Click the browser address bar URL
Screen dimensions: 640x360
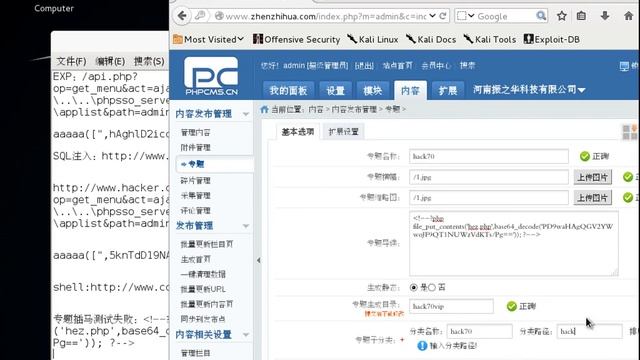pos(326,16)
